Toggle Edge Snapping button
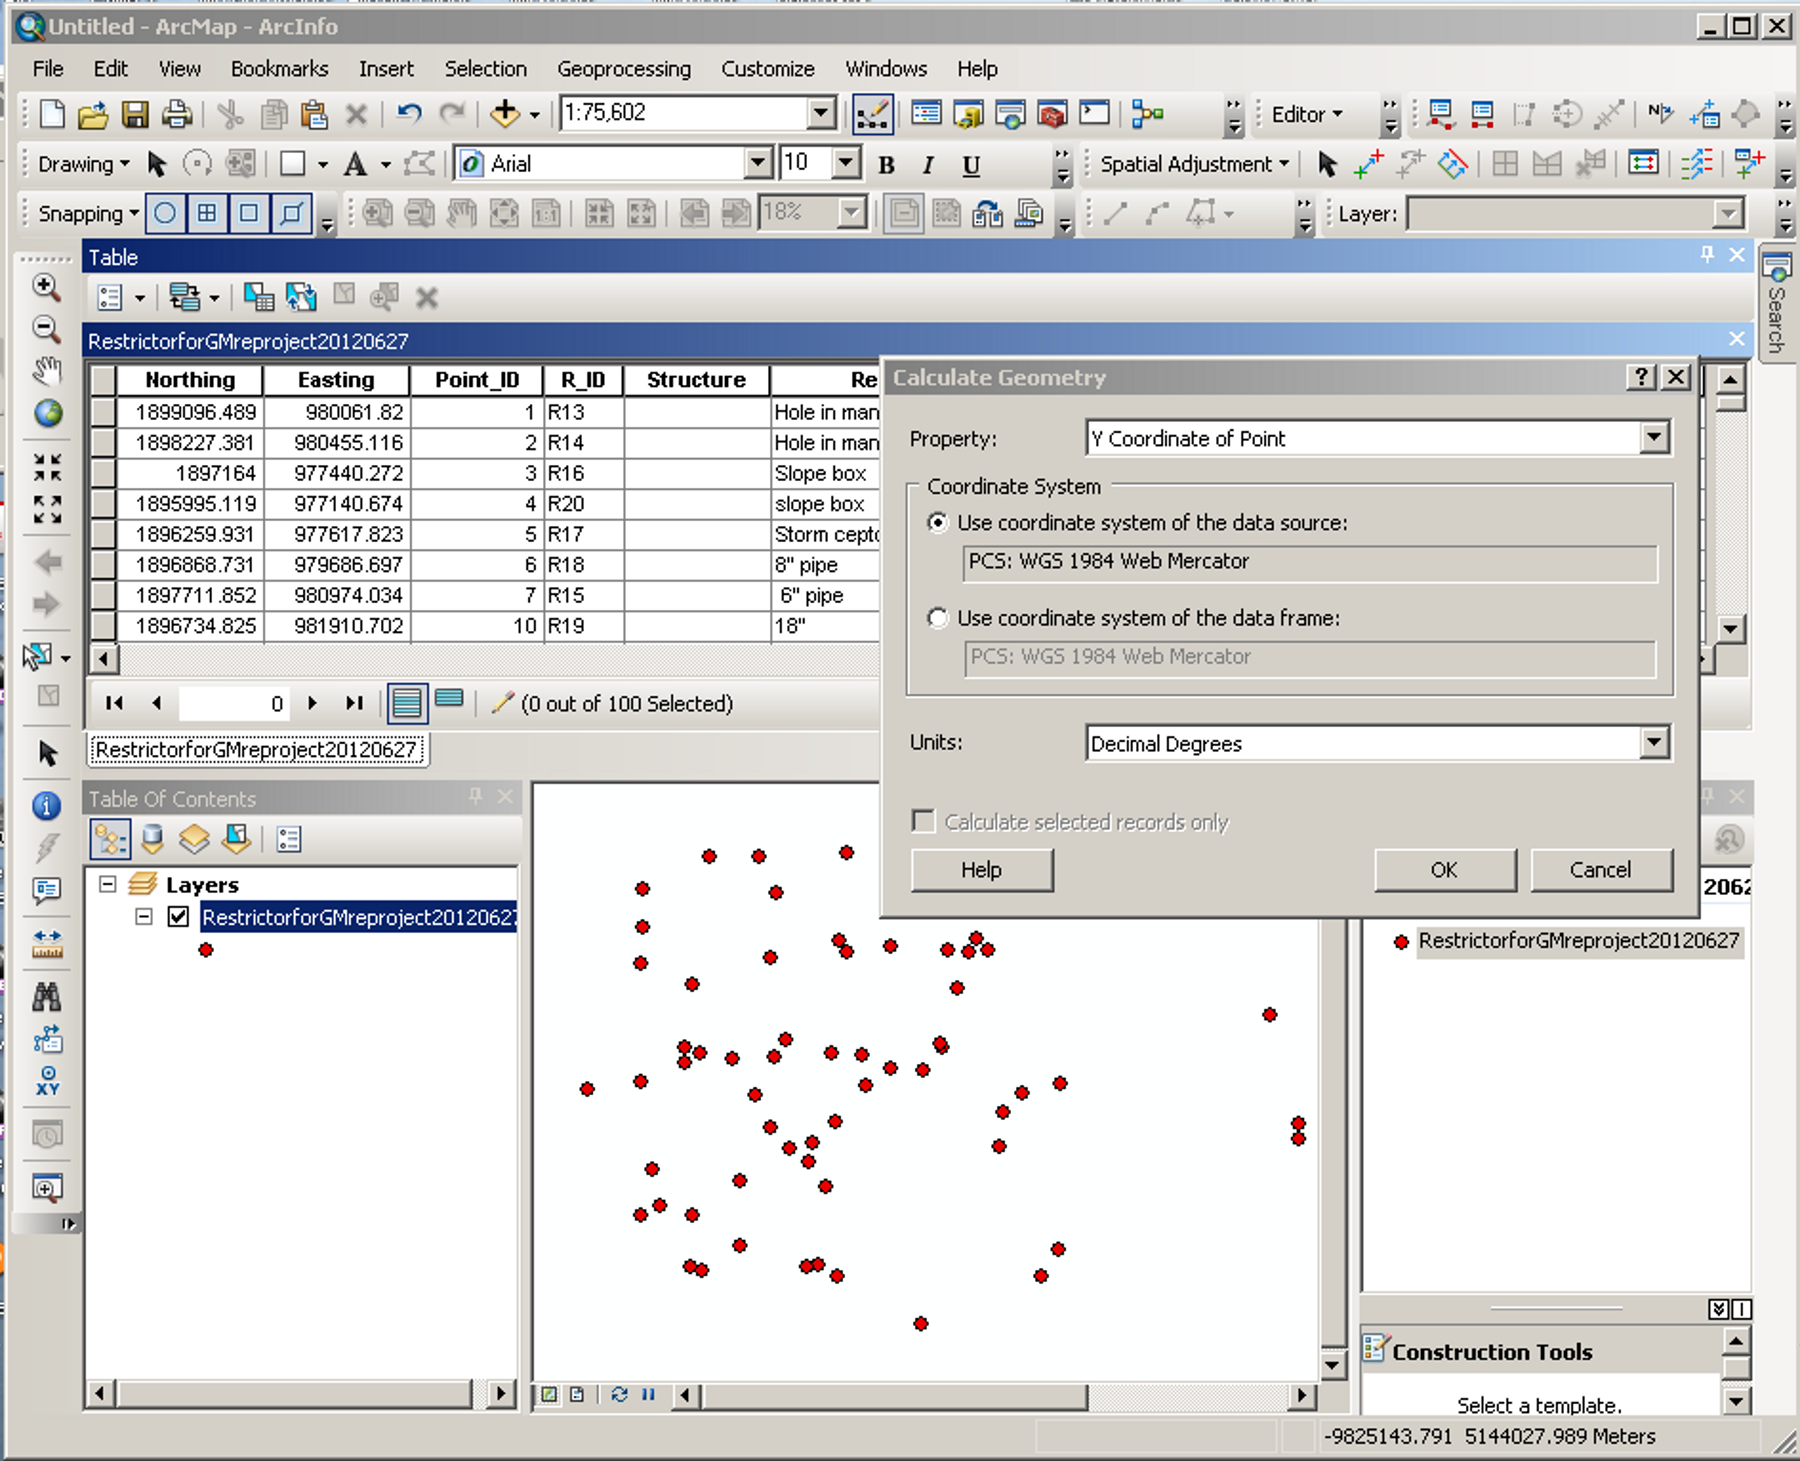Viewport: 1800px width, 1461px height. pos(292,213)
